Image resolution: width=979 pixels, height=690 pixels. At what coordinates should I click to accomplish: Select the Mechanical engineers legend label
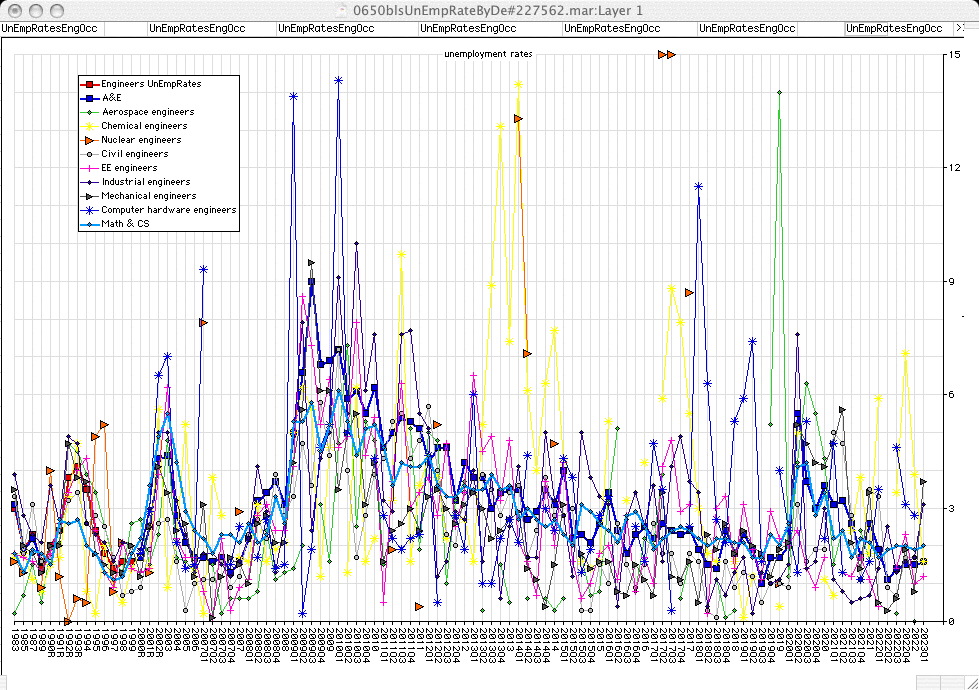(x=148, y=196)
